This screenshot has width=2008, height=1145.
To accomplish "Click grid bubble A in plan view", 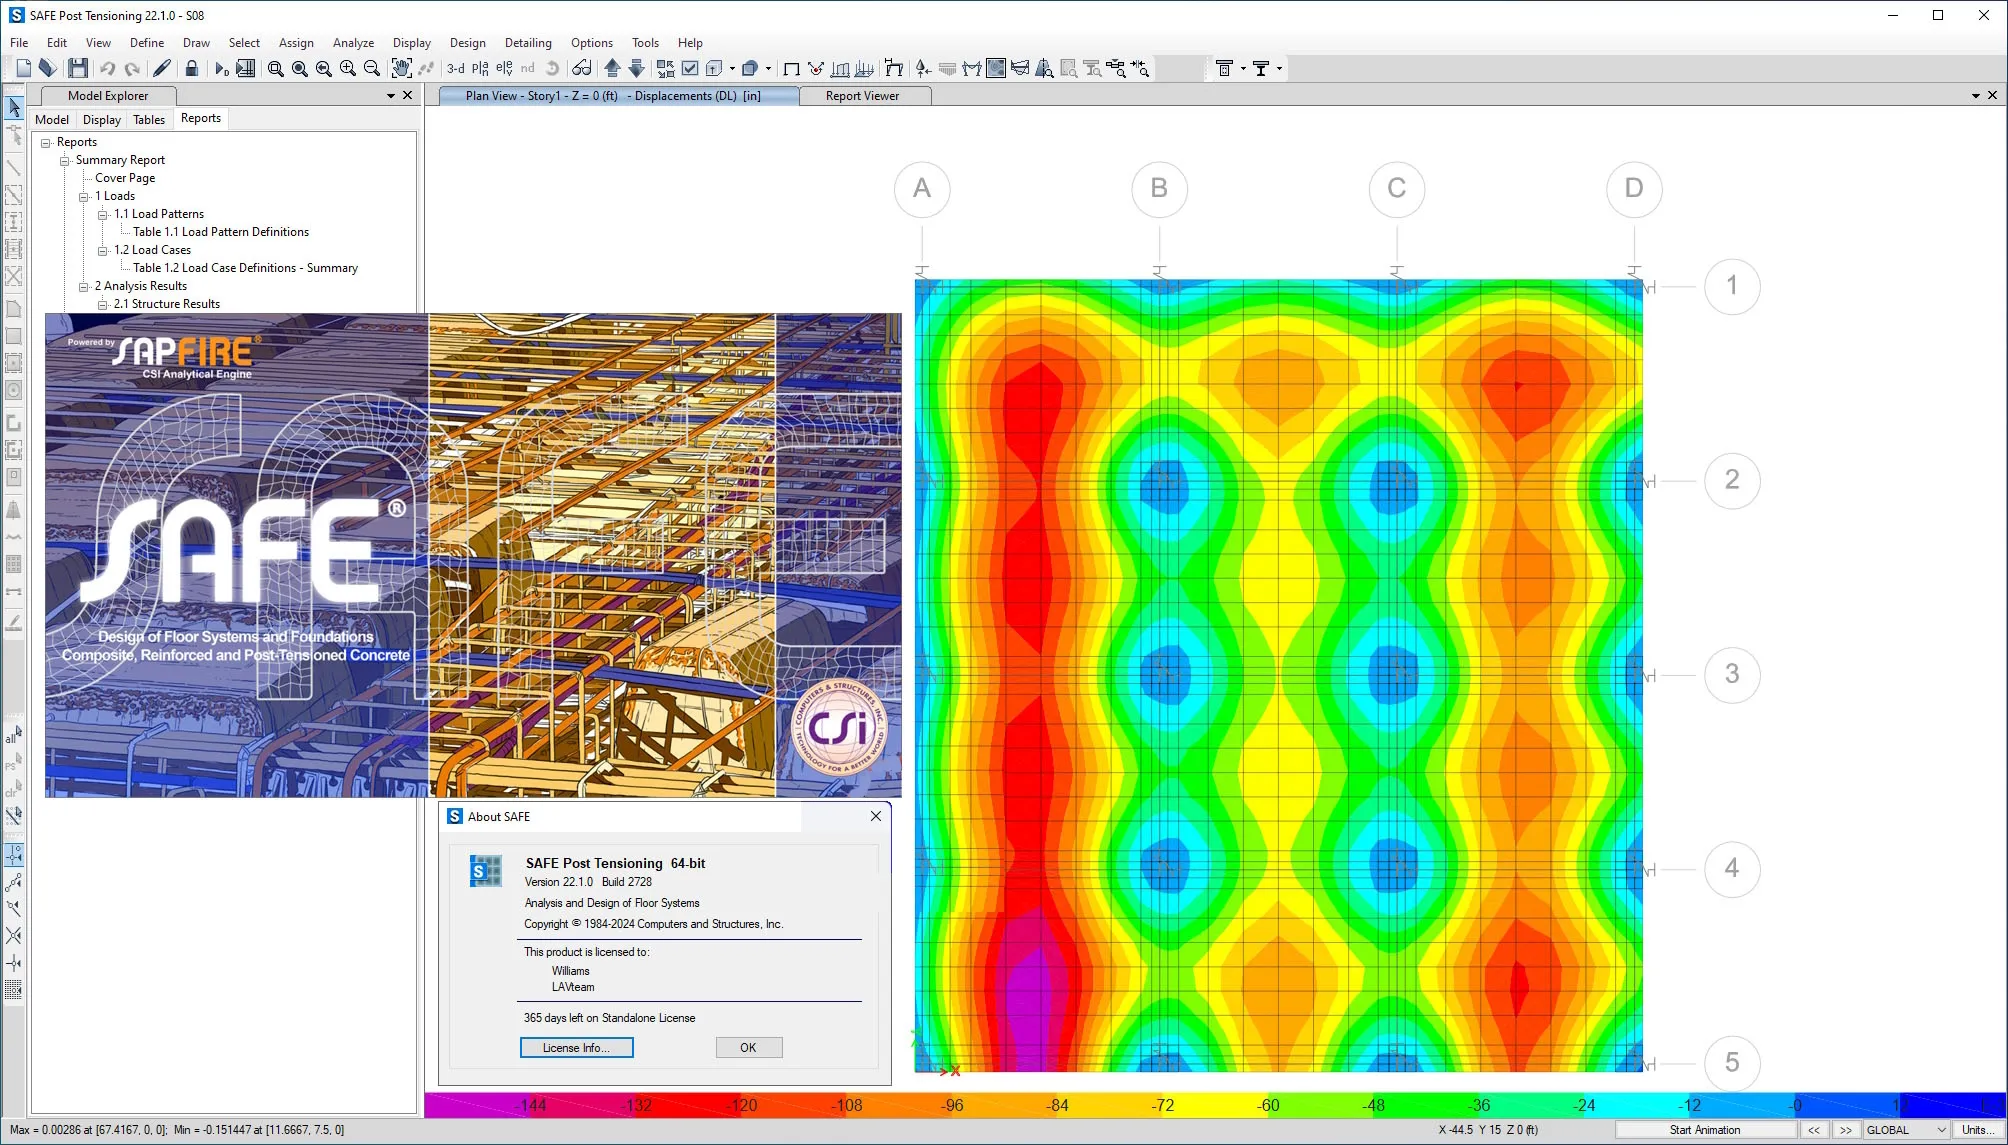I will pos(922,189).
